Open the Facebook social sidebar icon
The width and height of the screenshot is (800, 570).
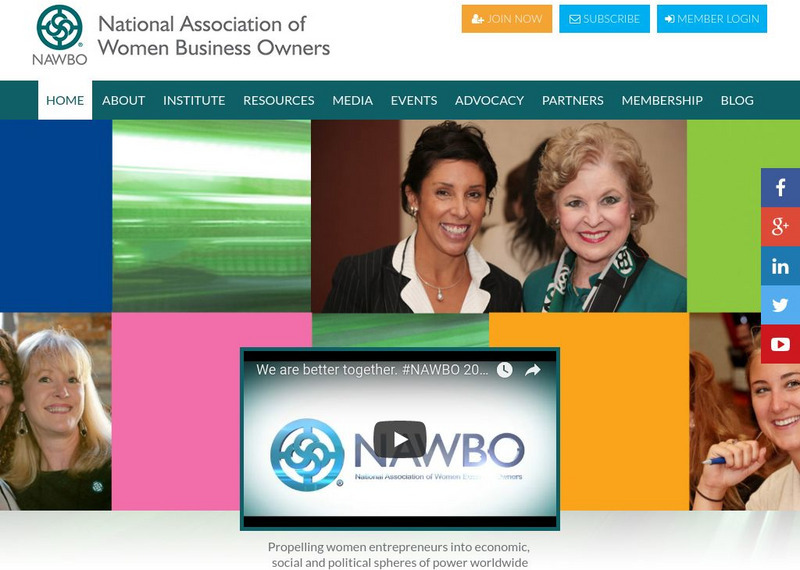tap(780, 187)
